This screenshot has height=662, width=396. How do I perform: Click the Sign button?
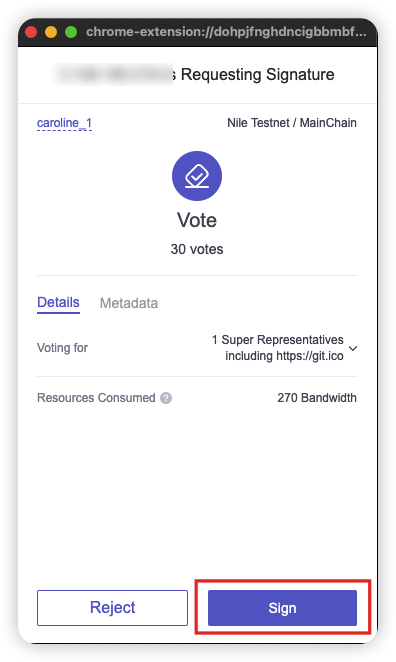coord(282,608)
